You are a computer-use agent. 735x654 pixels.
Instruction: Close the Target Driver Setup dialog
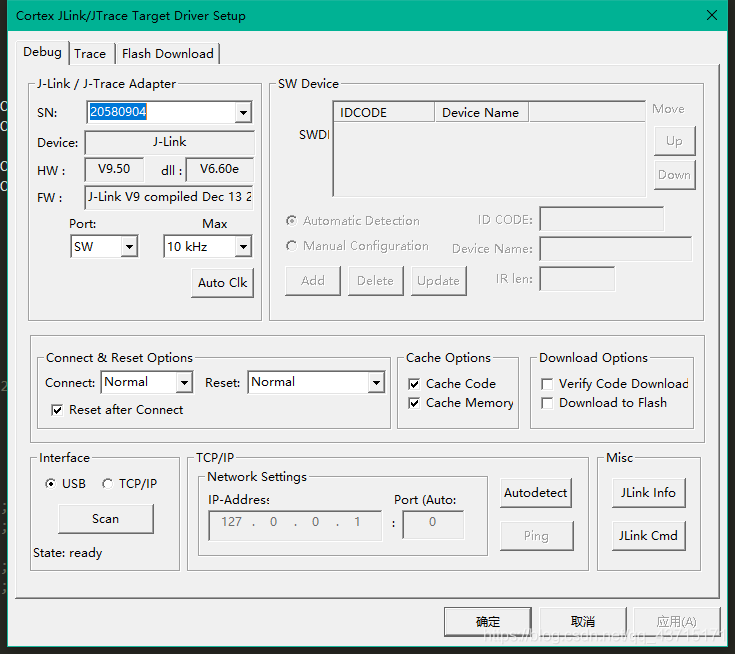click(x=712, y=15)
